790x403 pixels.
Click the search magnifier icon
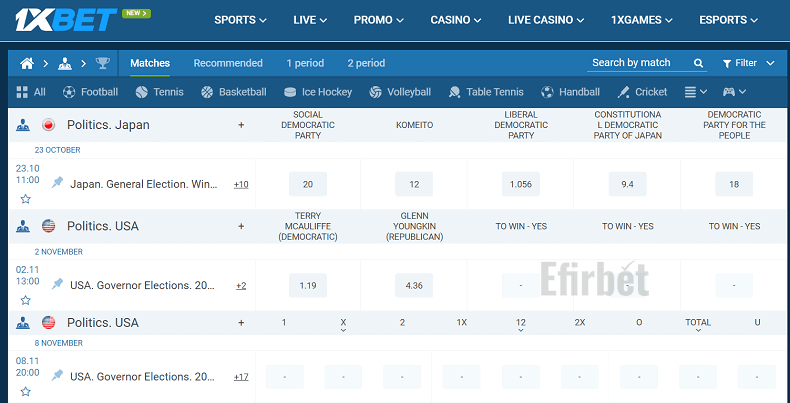tap(698, 63)
